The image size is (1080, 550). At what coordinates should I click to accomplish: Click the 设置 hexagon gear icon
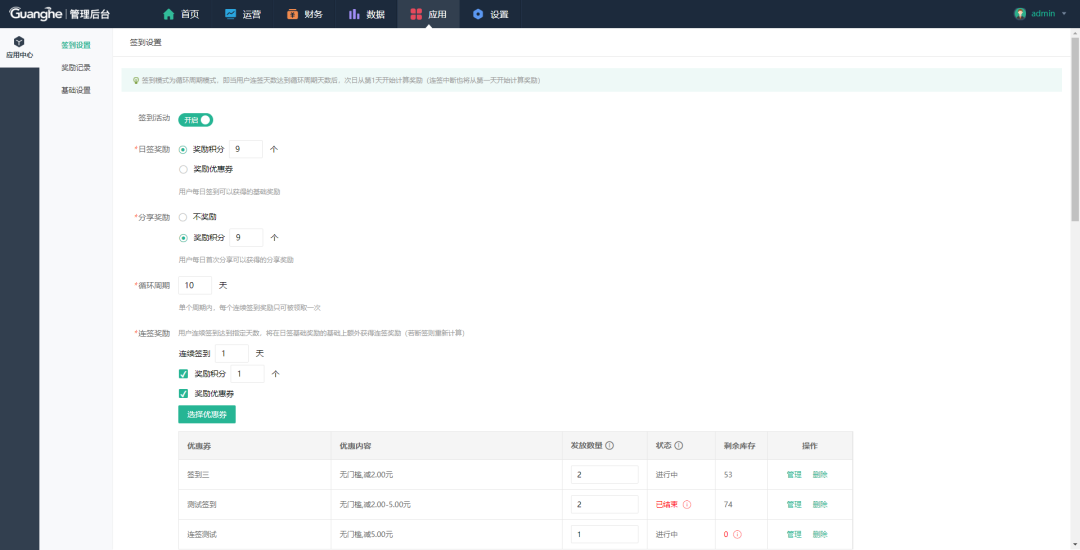(x=478, y=14)
